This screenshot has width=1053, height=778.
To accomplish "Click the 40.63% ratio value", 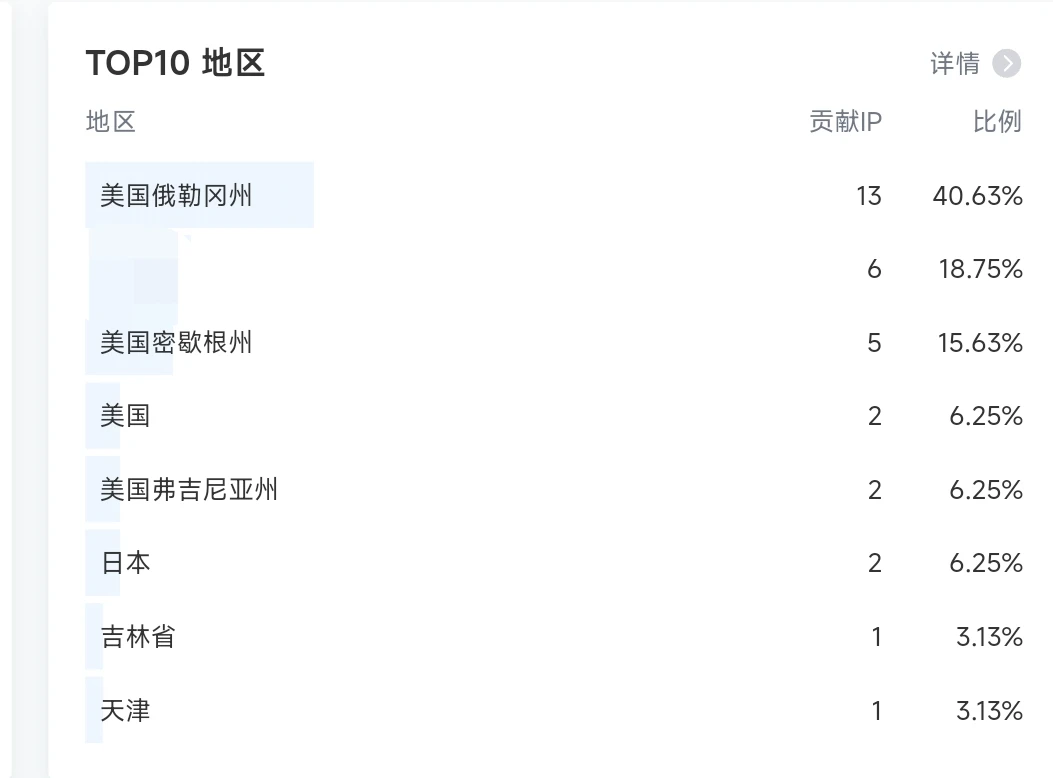I will click(977, 196).
